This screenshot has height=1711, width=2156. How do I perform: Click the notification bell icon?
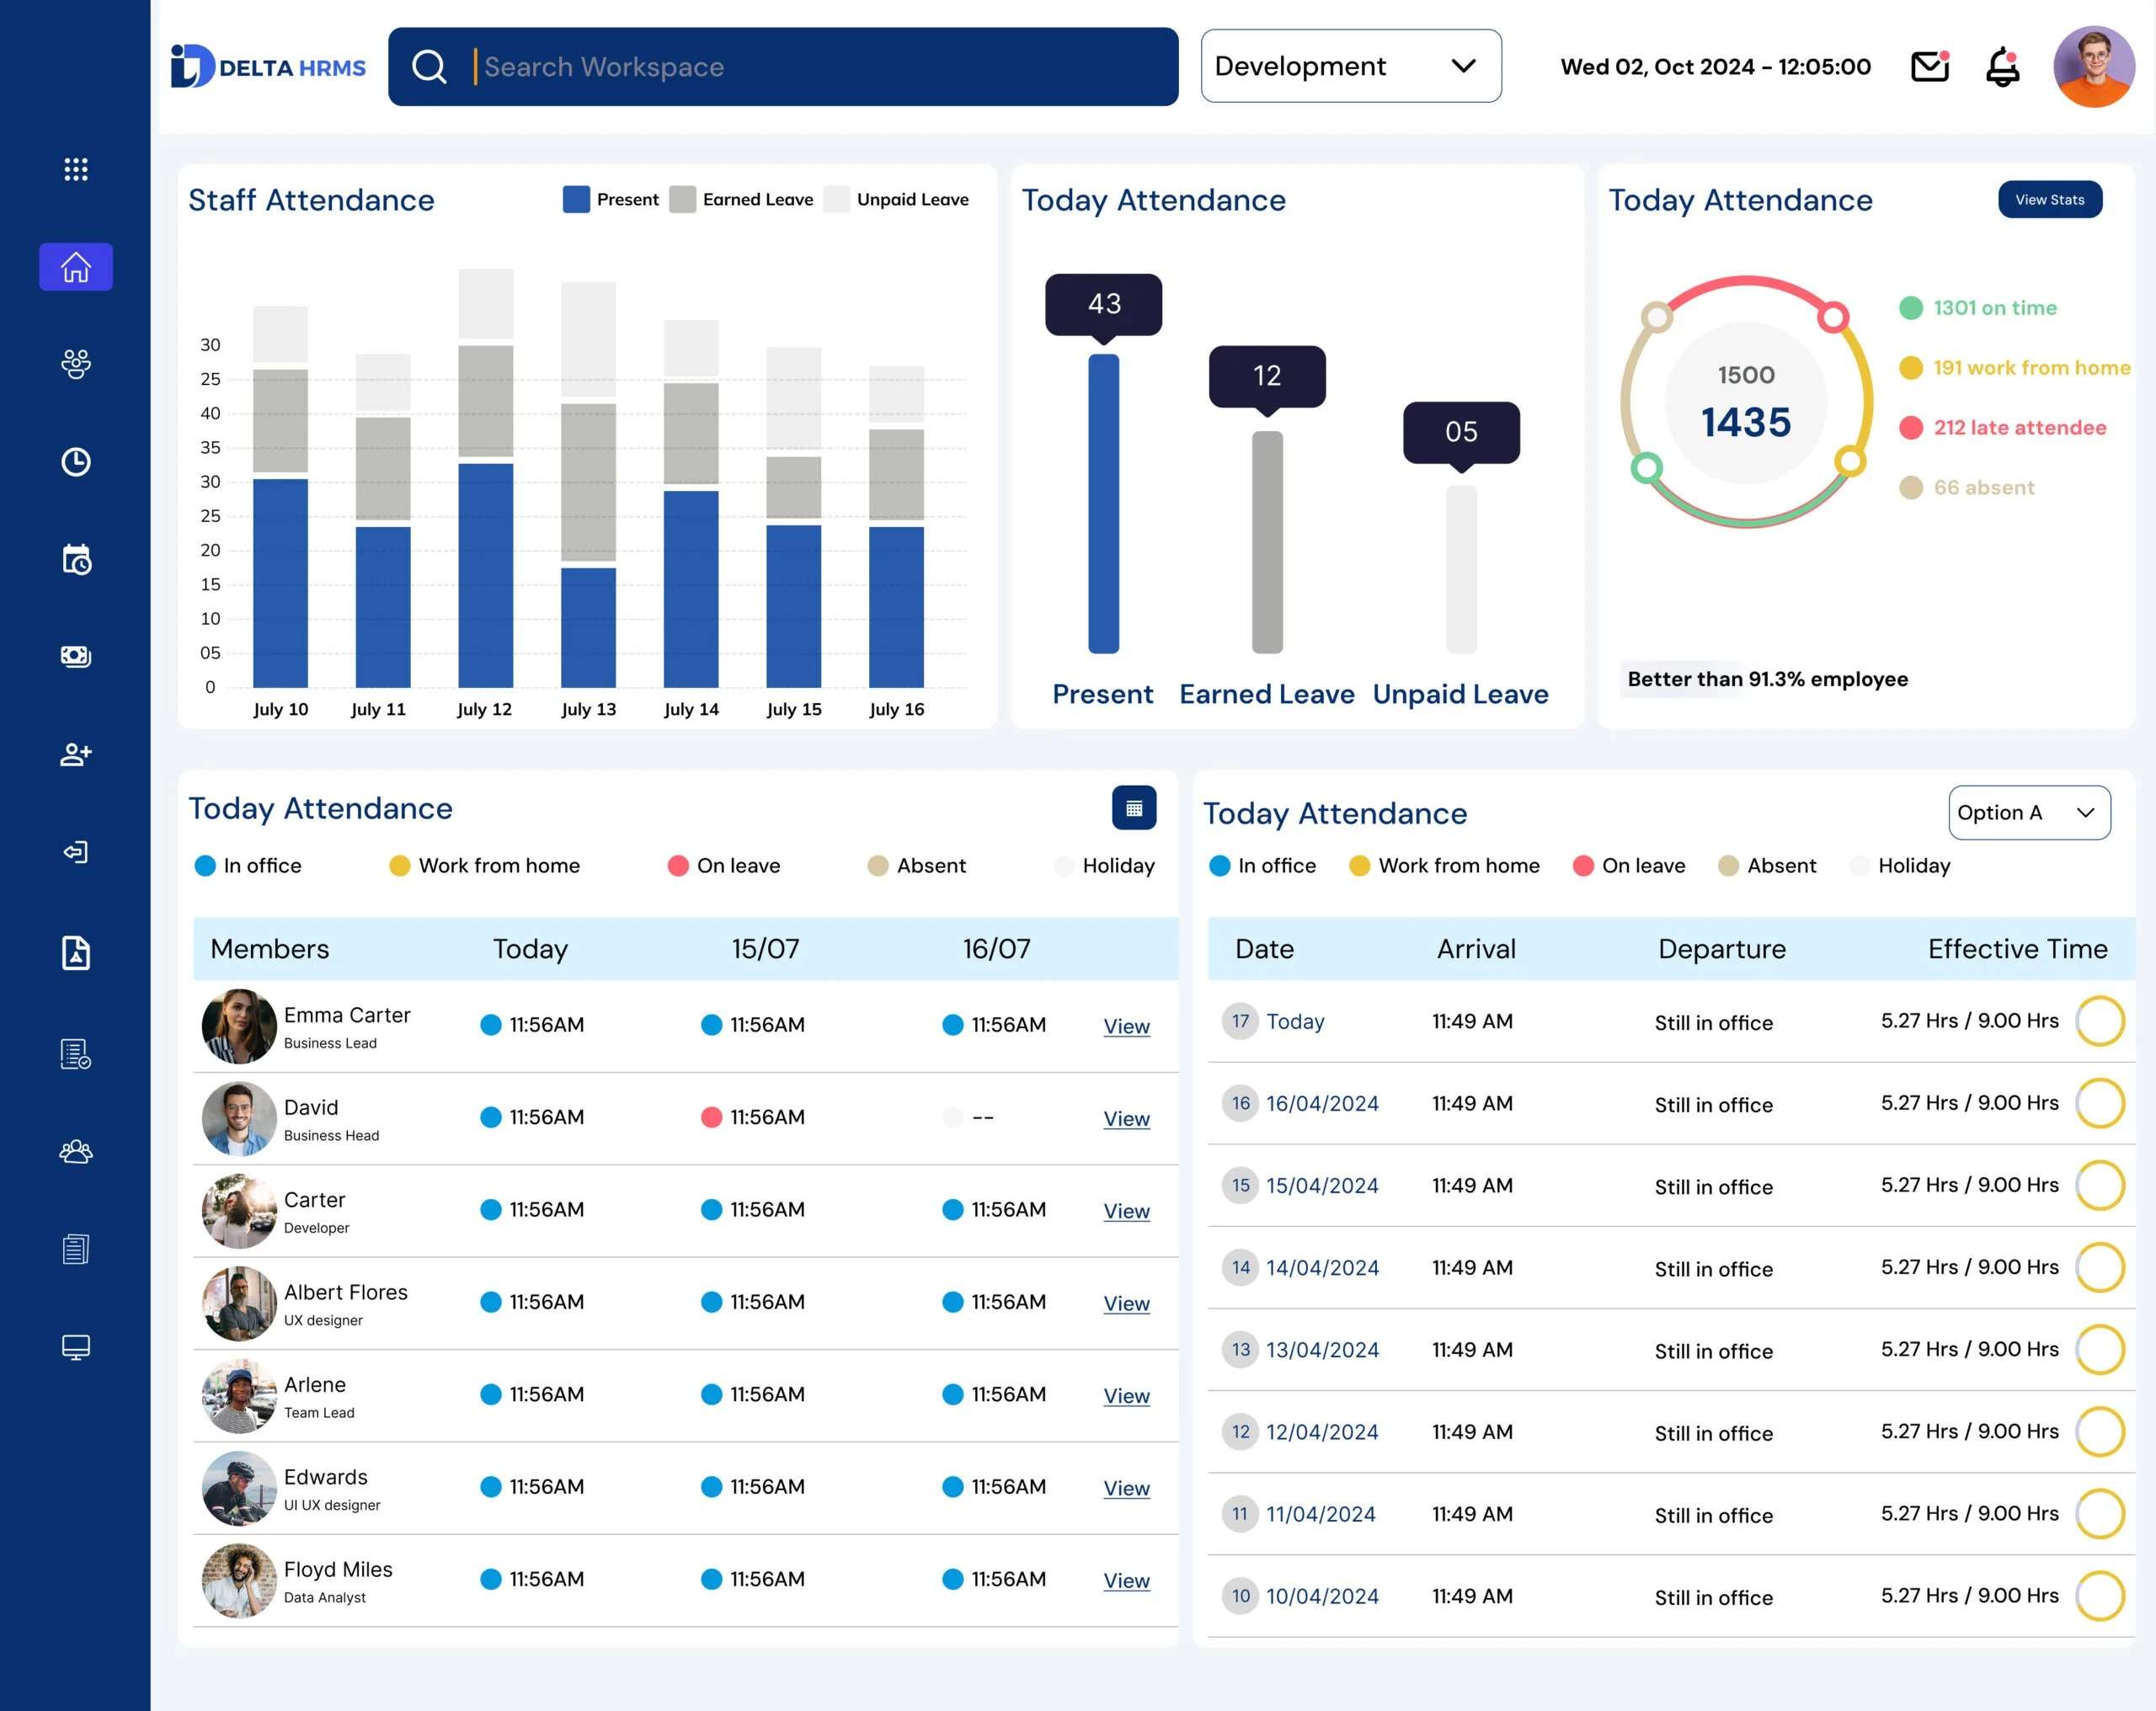point(2002,67)
